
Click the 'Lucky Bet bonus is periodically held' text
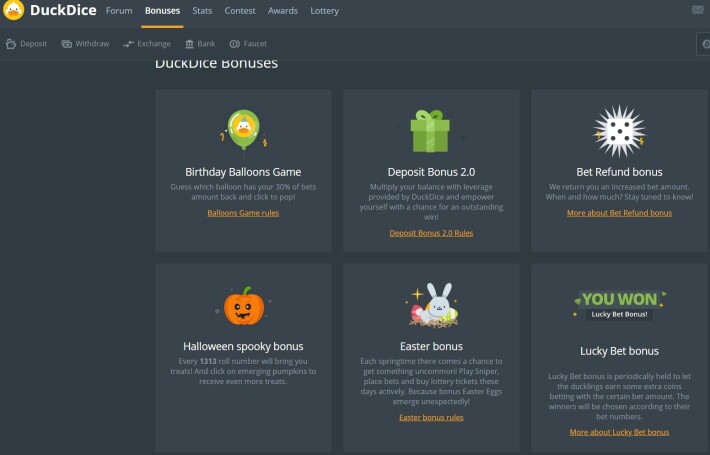(x=619, y=397)
